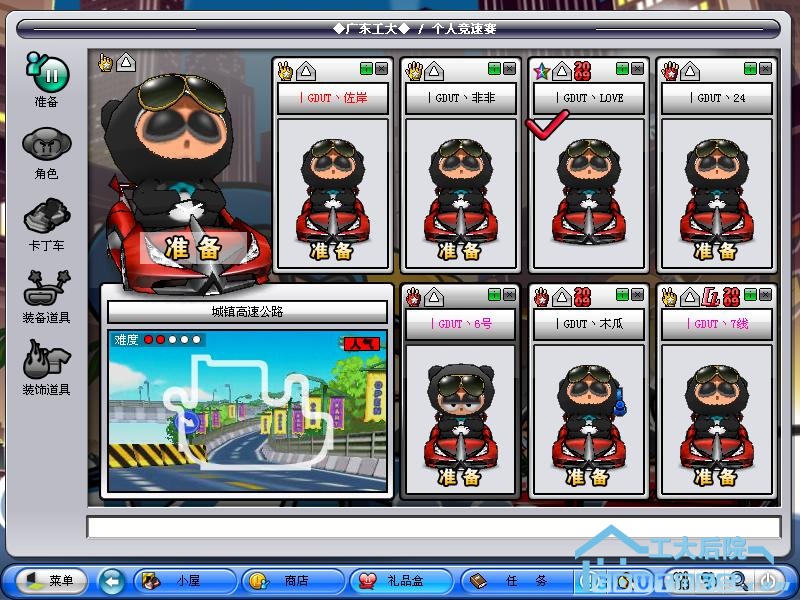Click the track map preview image
The width and height of the screenshot is (800, 600).
click(x=247, y=420)
